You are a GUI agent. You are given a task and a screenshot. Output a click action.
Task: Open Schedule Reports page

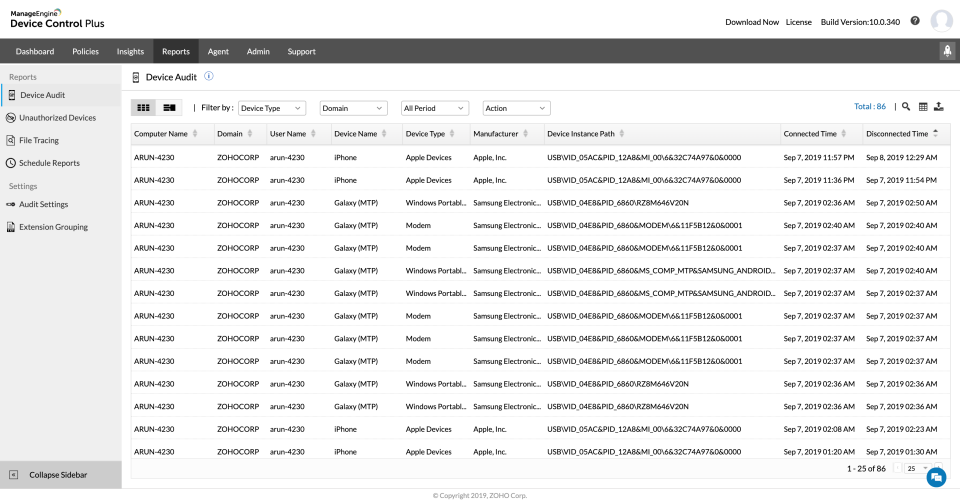pyautogui.click(x=49, y=163)
